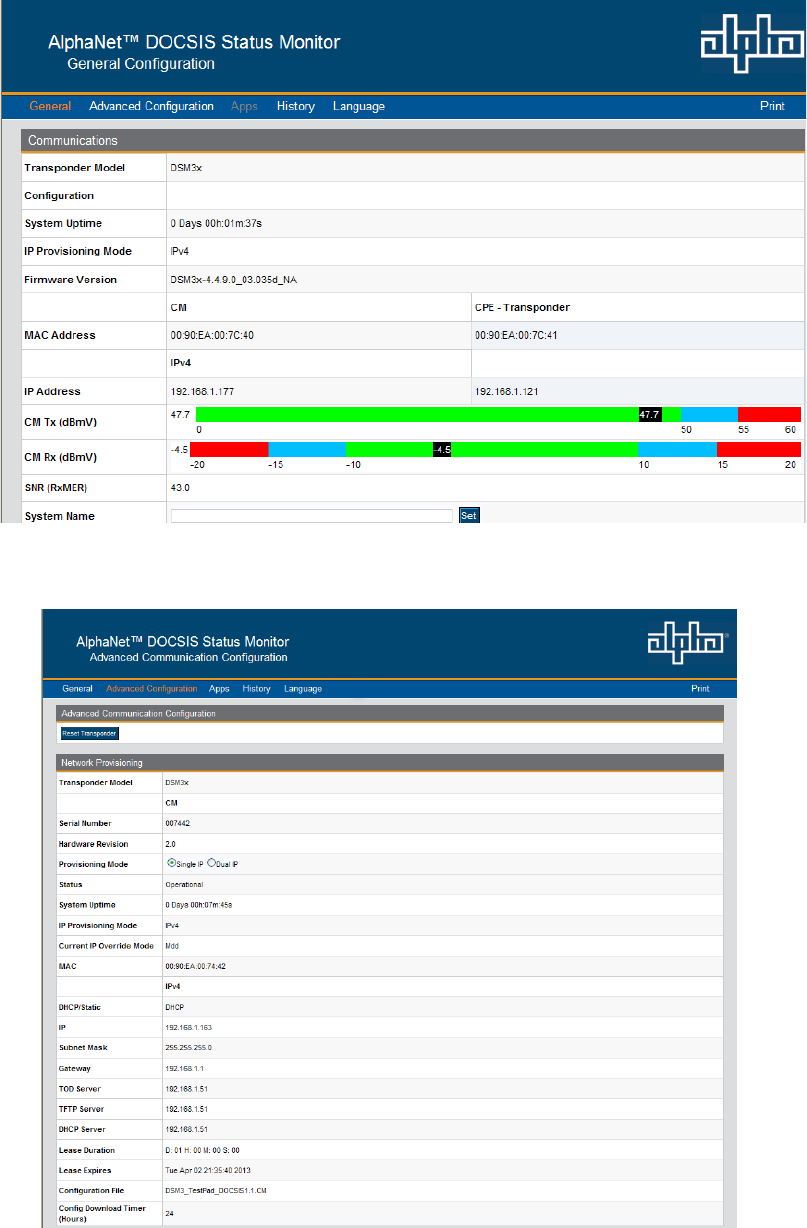Click configuration file DSM3_TestPad_DOCSIS1.1.CM
The image size is (807, 1228).
click(x=216, y=1191)
